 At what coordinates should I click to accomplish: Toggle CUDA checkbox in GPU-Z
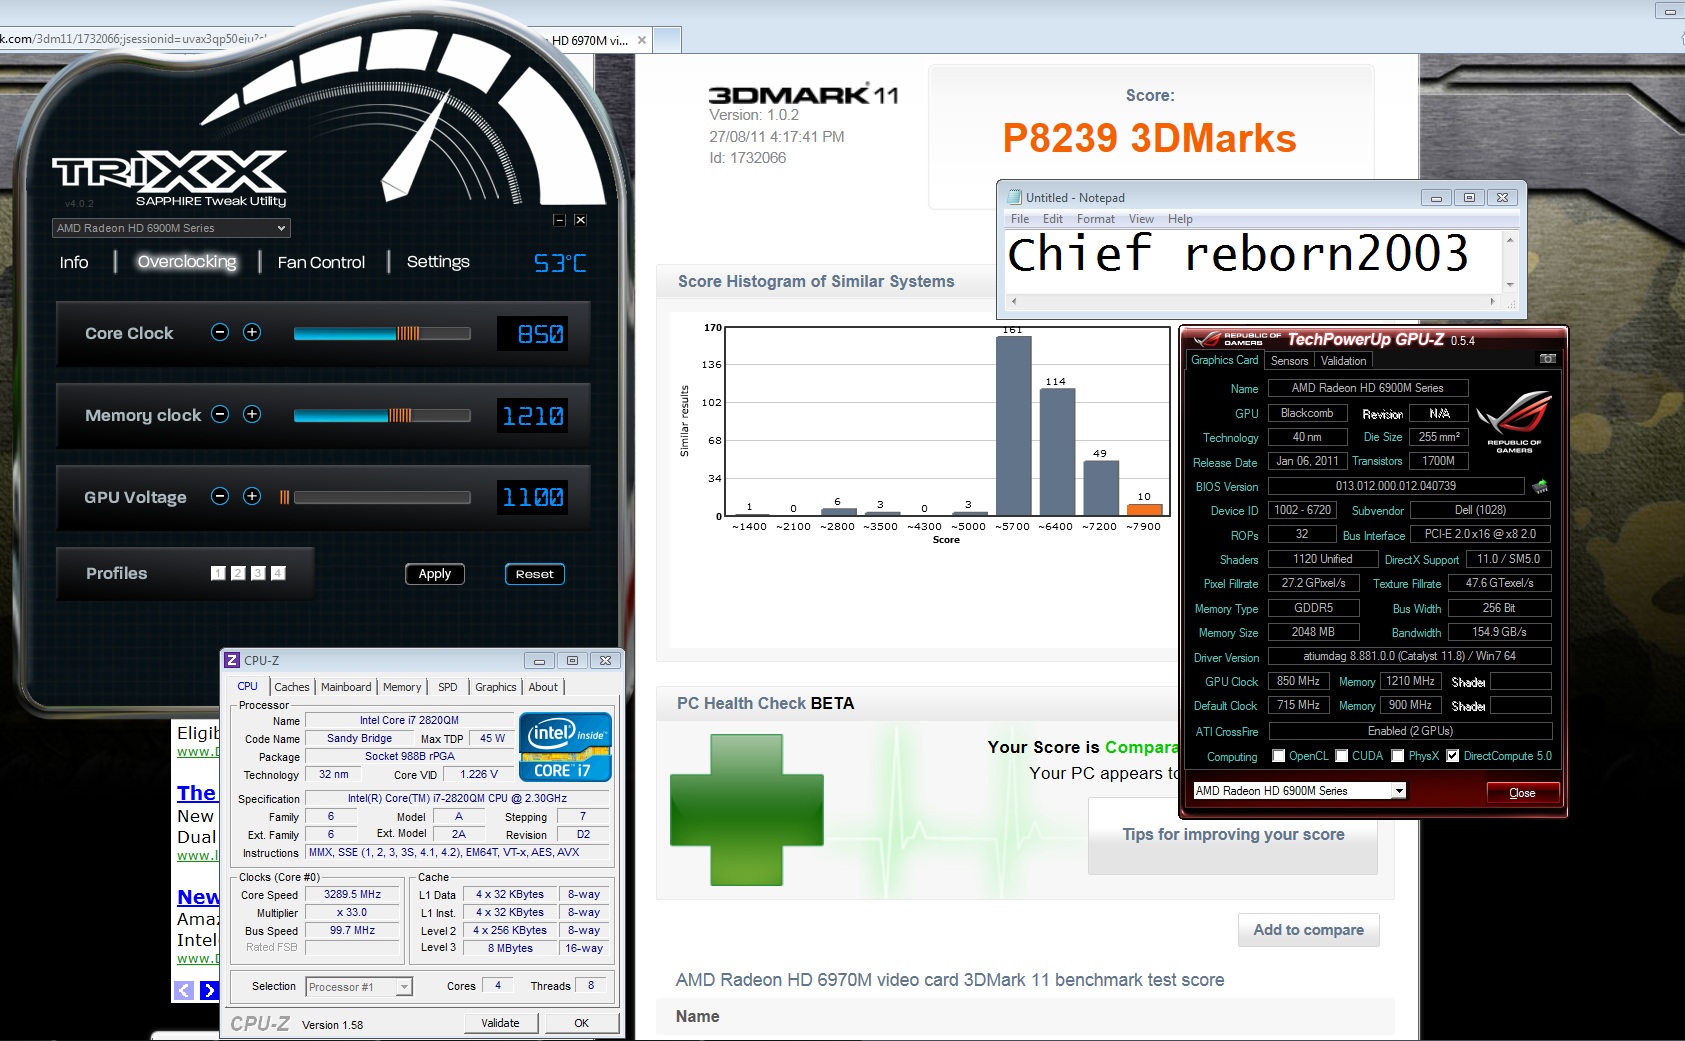pyautogui.click(x=1342, y=756)
